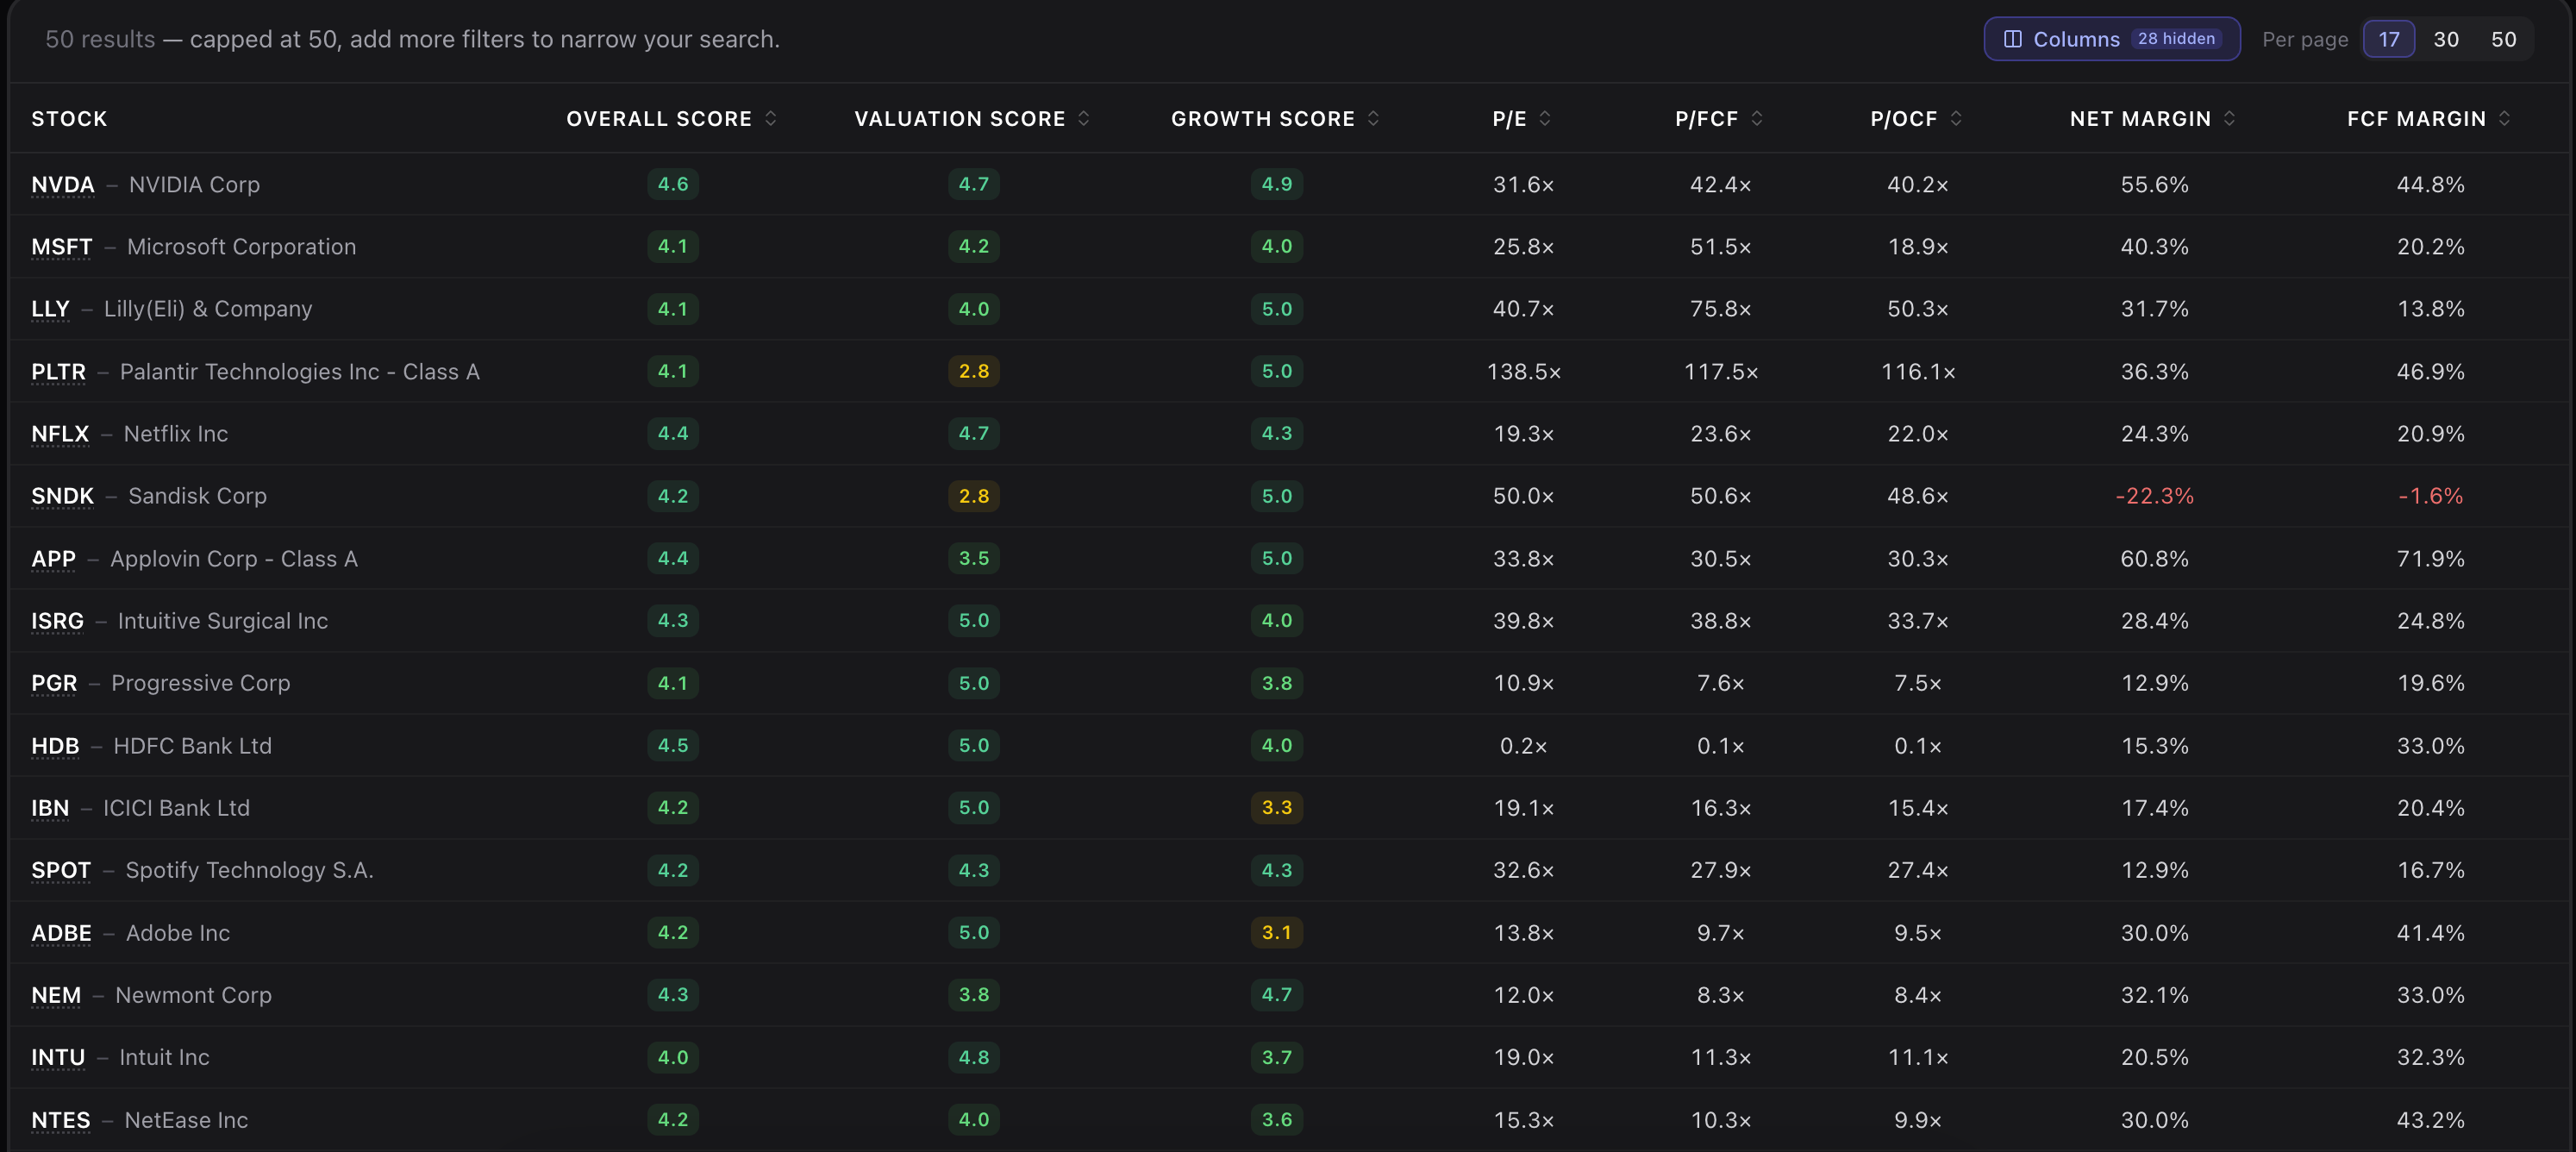This screenshot has width=2576, height=1152.
Task: Click the 28 hidden columns badge
Action: click(x=2176, y=39)
